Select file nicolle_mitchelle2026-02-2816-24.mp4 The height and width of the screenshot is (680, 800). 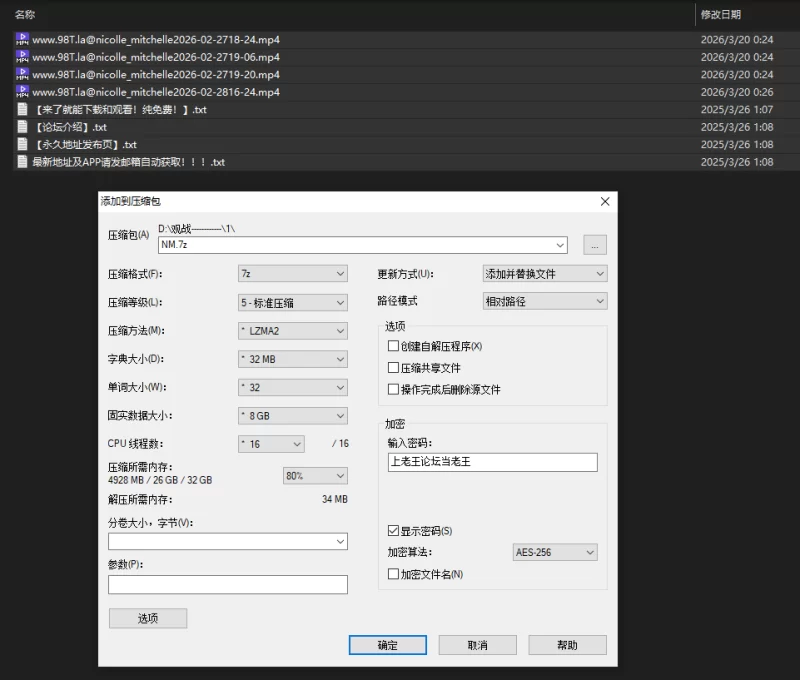(156, 92)
